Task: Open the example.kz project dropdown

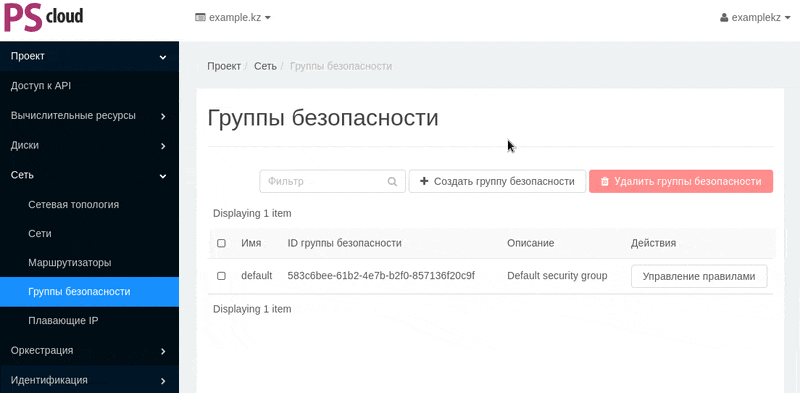Action: pos(233,17)
